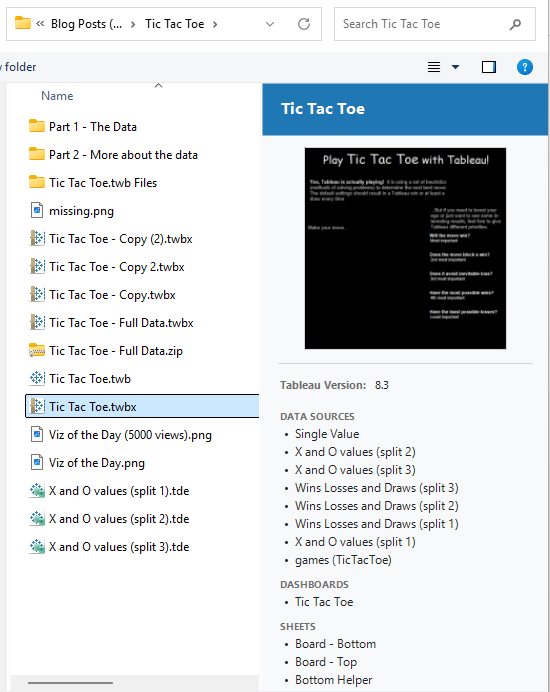550x692 pixels.
Task: Click the workbook preview thumbnail
Action: [x=405, y=248]
